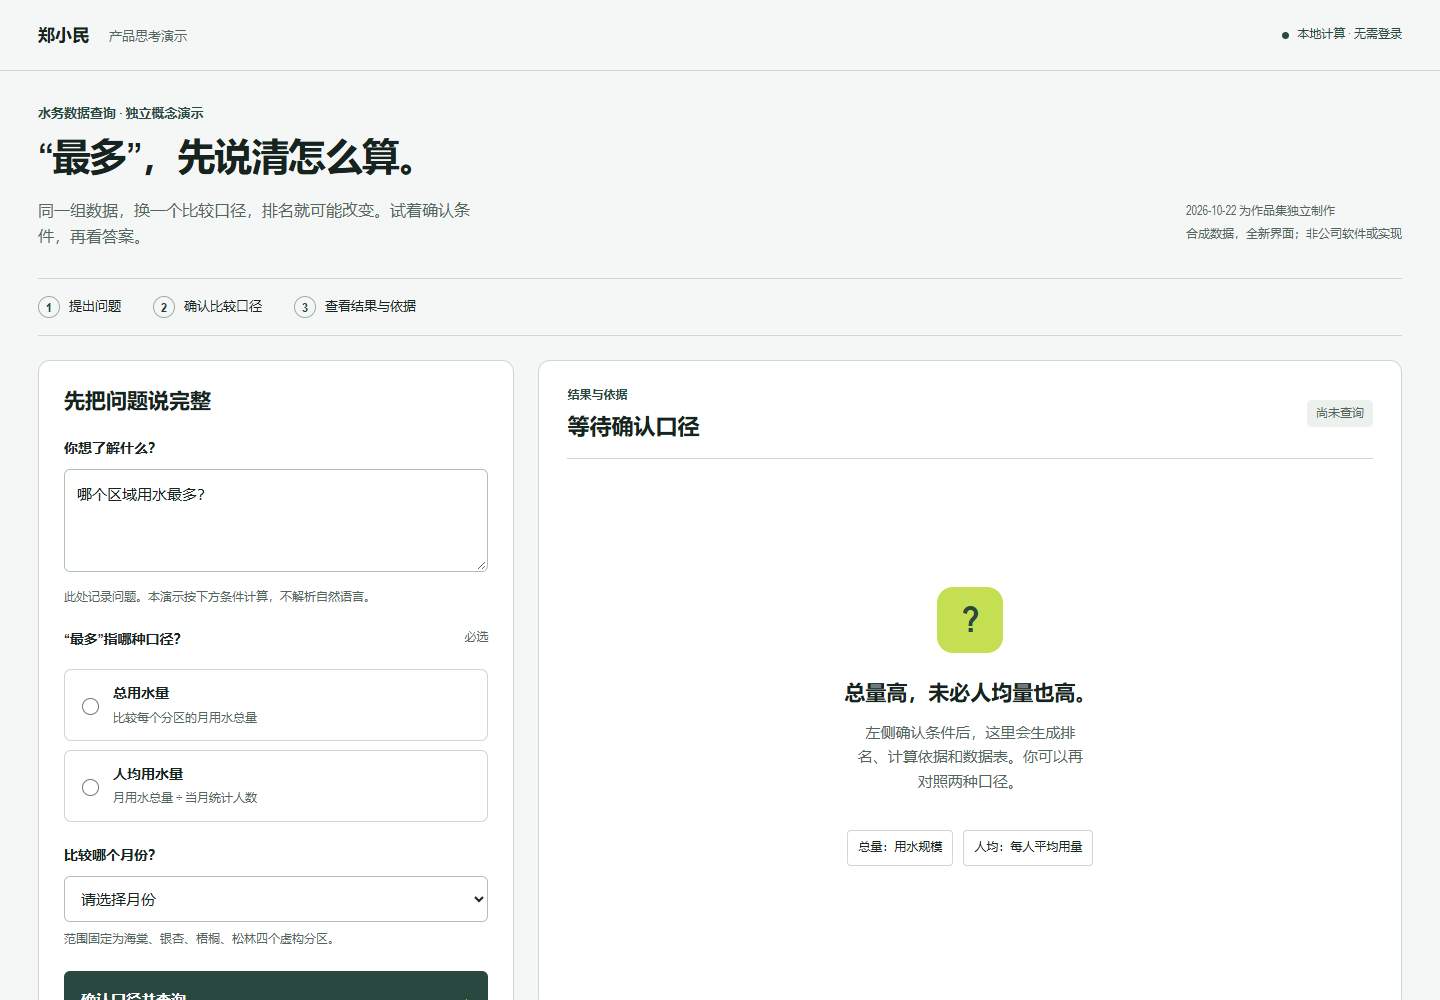Screen dimensions: 1440x1000
Task: Click the 郑小民 site name
Action: [64, 35]
